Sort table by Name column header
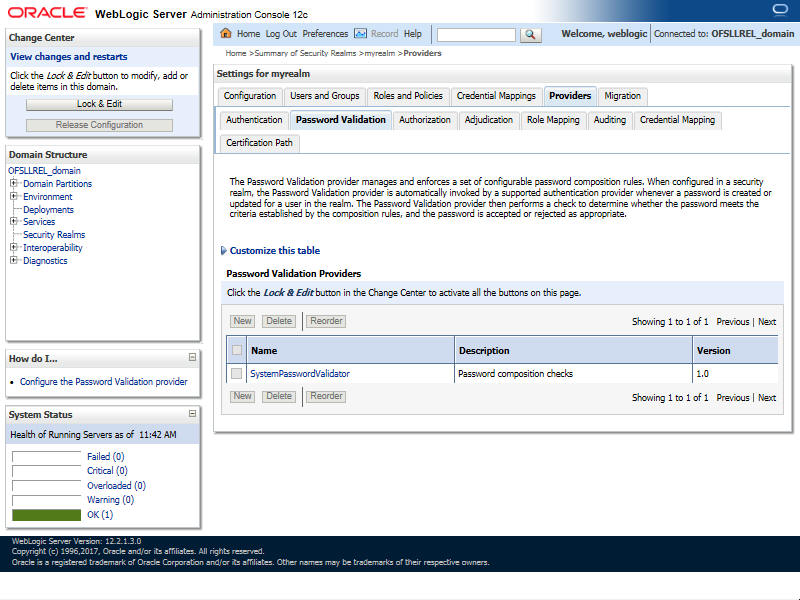 pyautogui.click(x=264, y=351)
